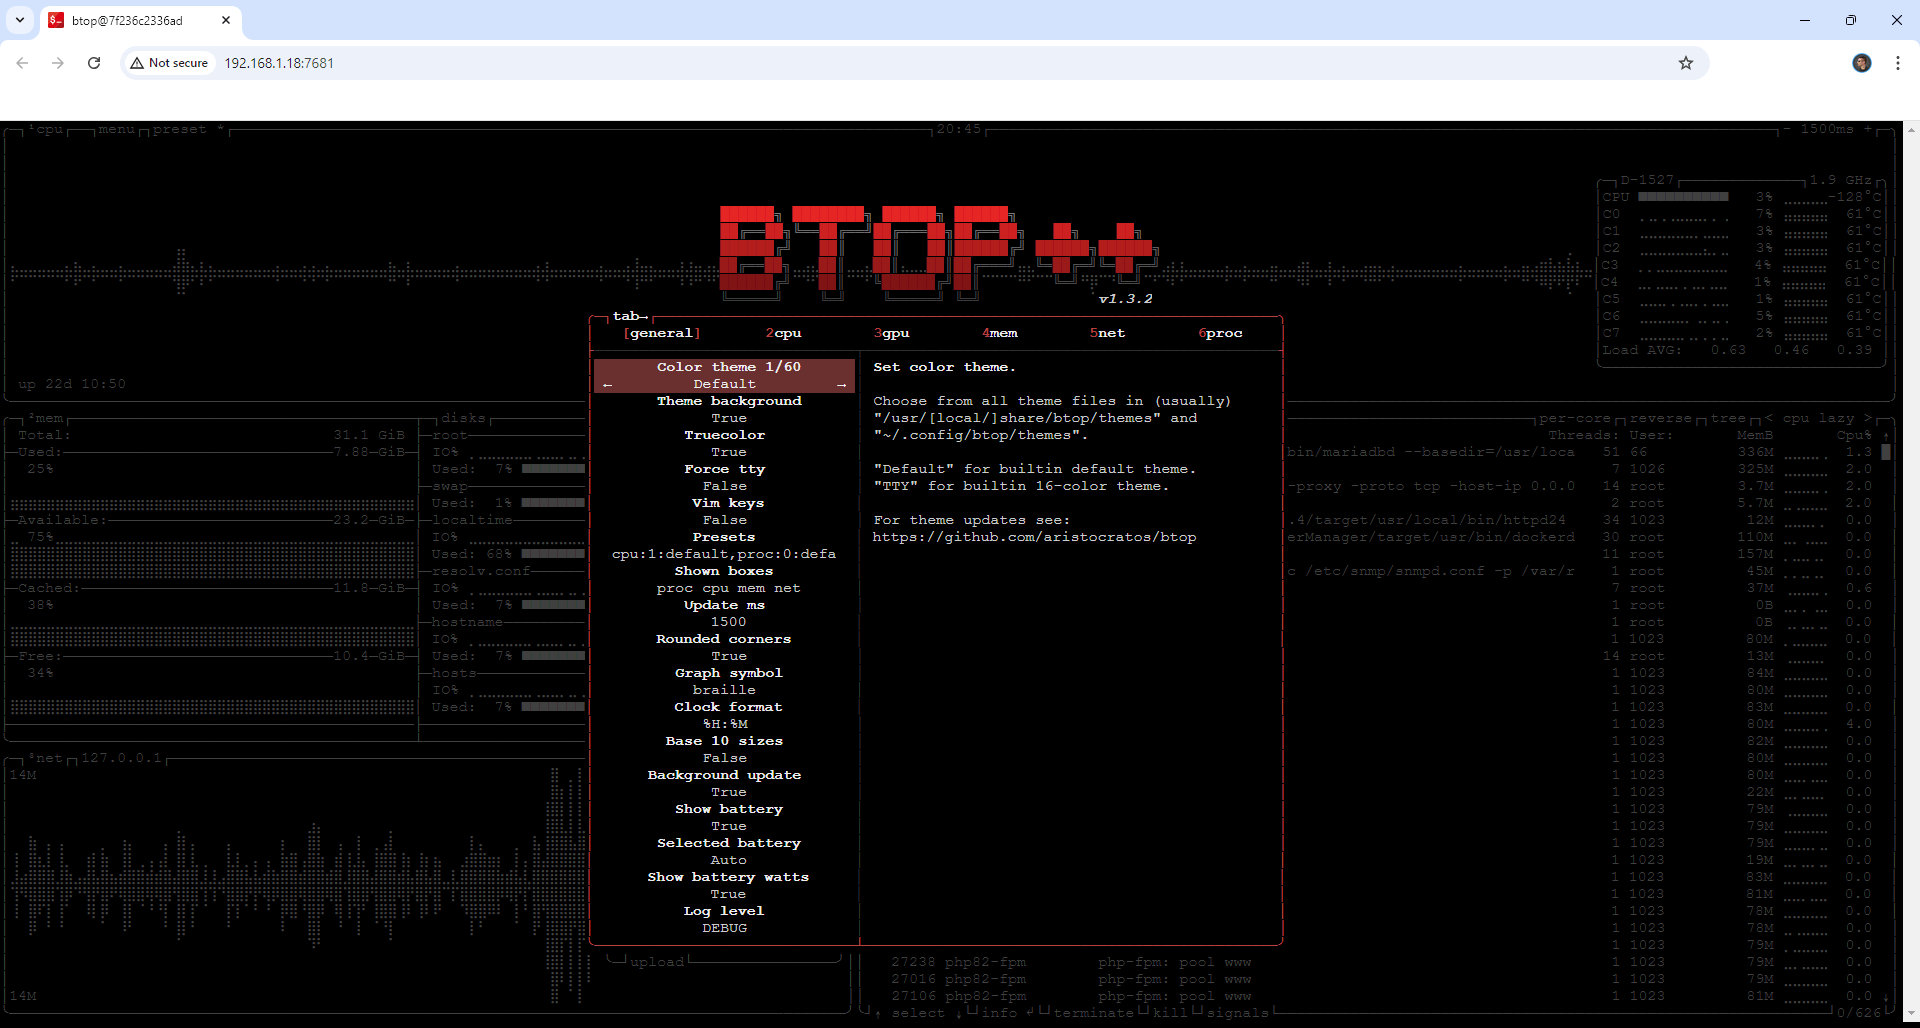Viewport: 1920px width, 1028px height.
Task: Click the cpu box label in header
Action: point(46,129)
